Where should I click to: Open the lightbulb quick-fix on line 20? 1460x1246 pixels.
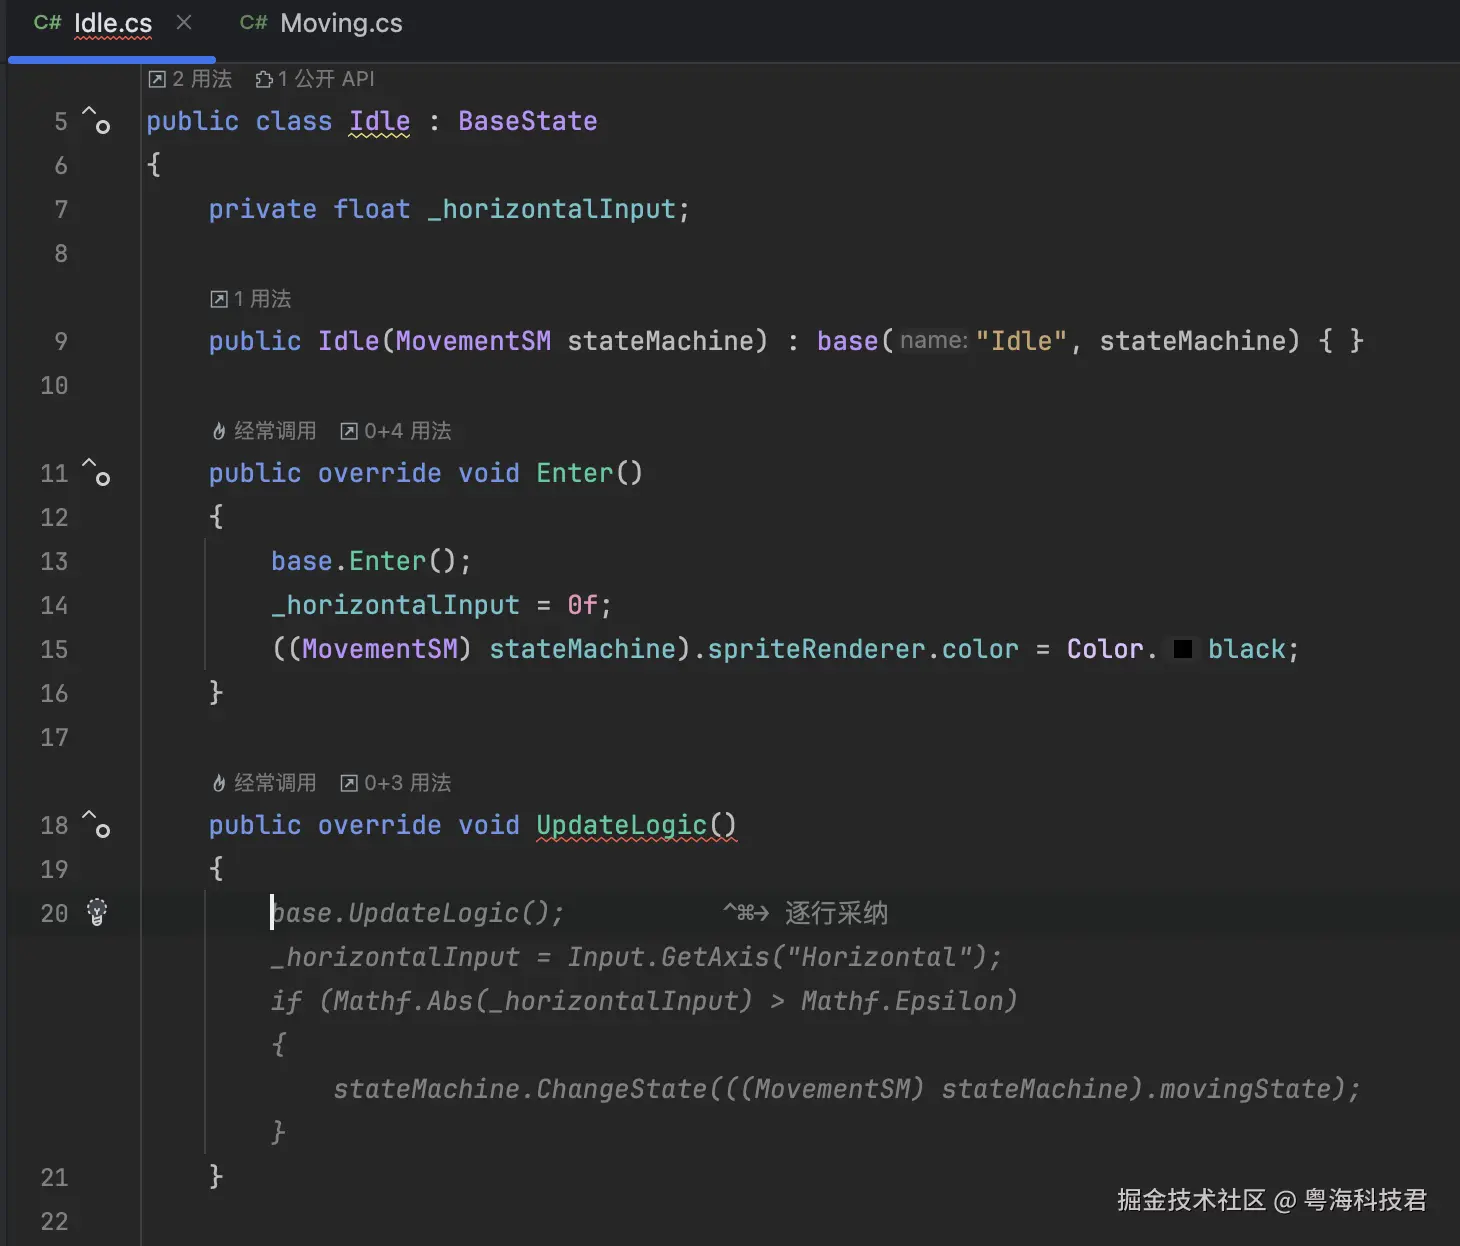coord(97,912)
